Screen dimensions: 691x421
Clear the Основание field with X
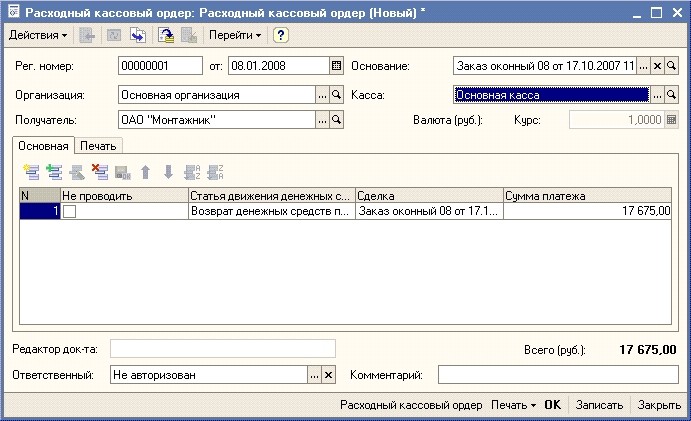(657, 66)
